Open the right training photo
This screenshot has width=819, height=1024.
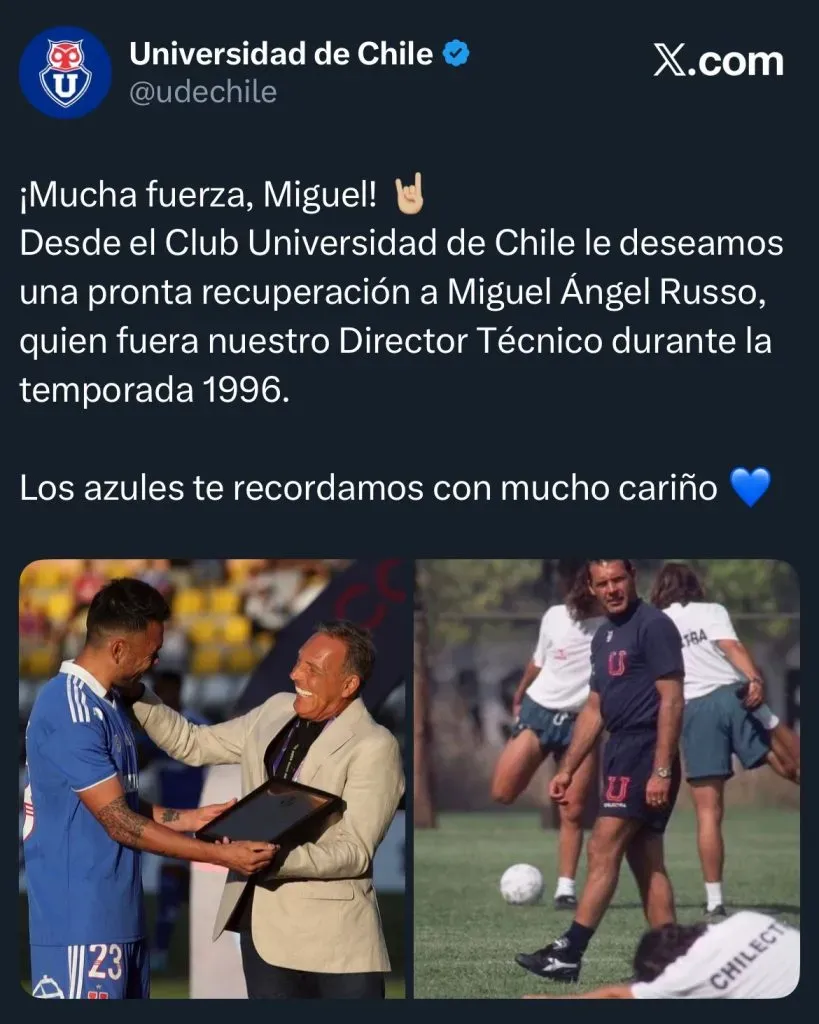(607, 778)
